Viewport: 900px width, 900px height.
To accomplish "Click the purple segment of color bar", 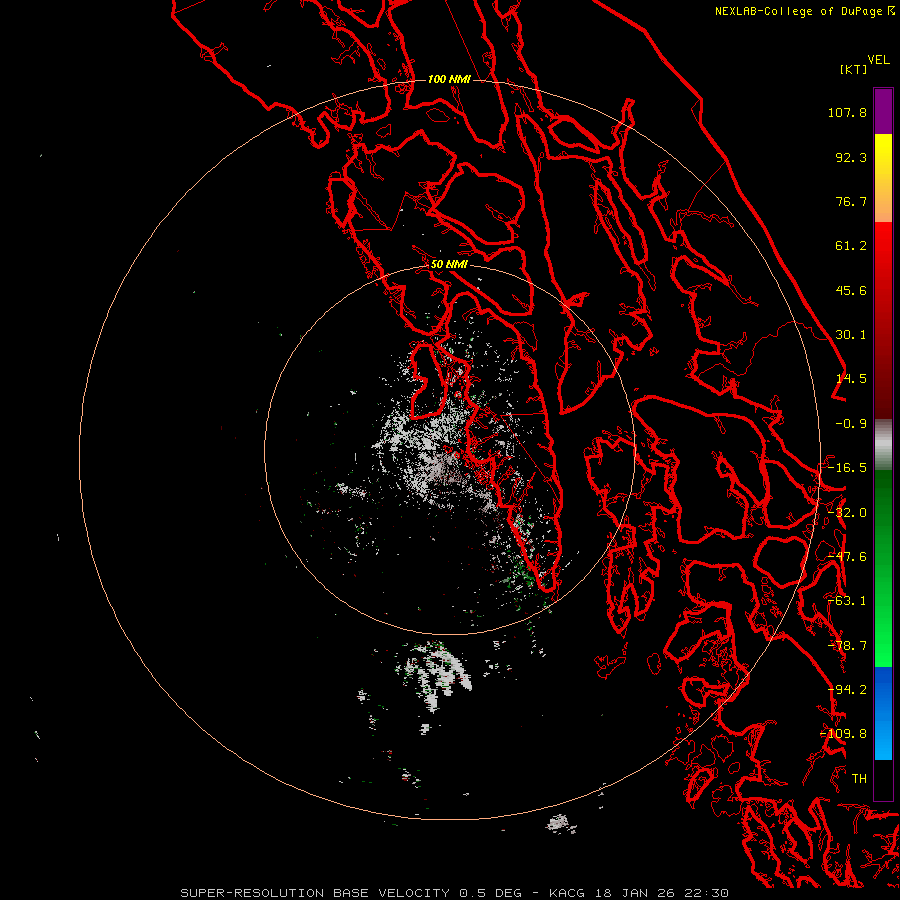I will click(883, 111).
